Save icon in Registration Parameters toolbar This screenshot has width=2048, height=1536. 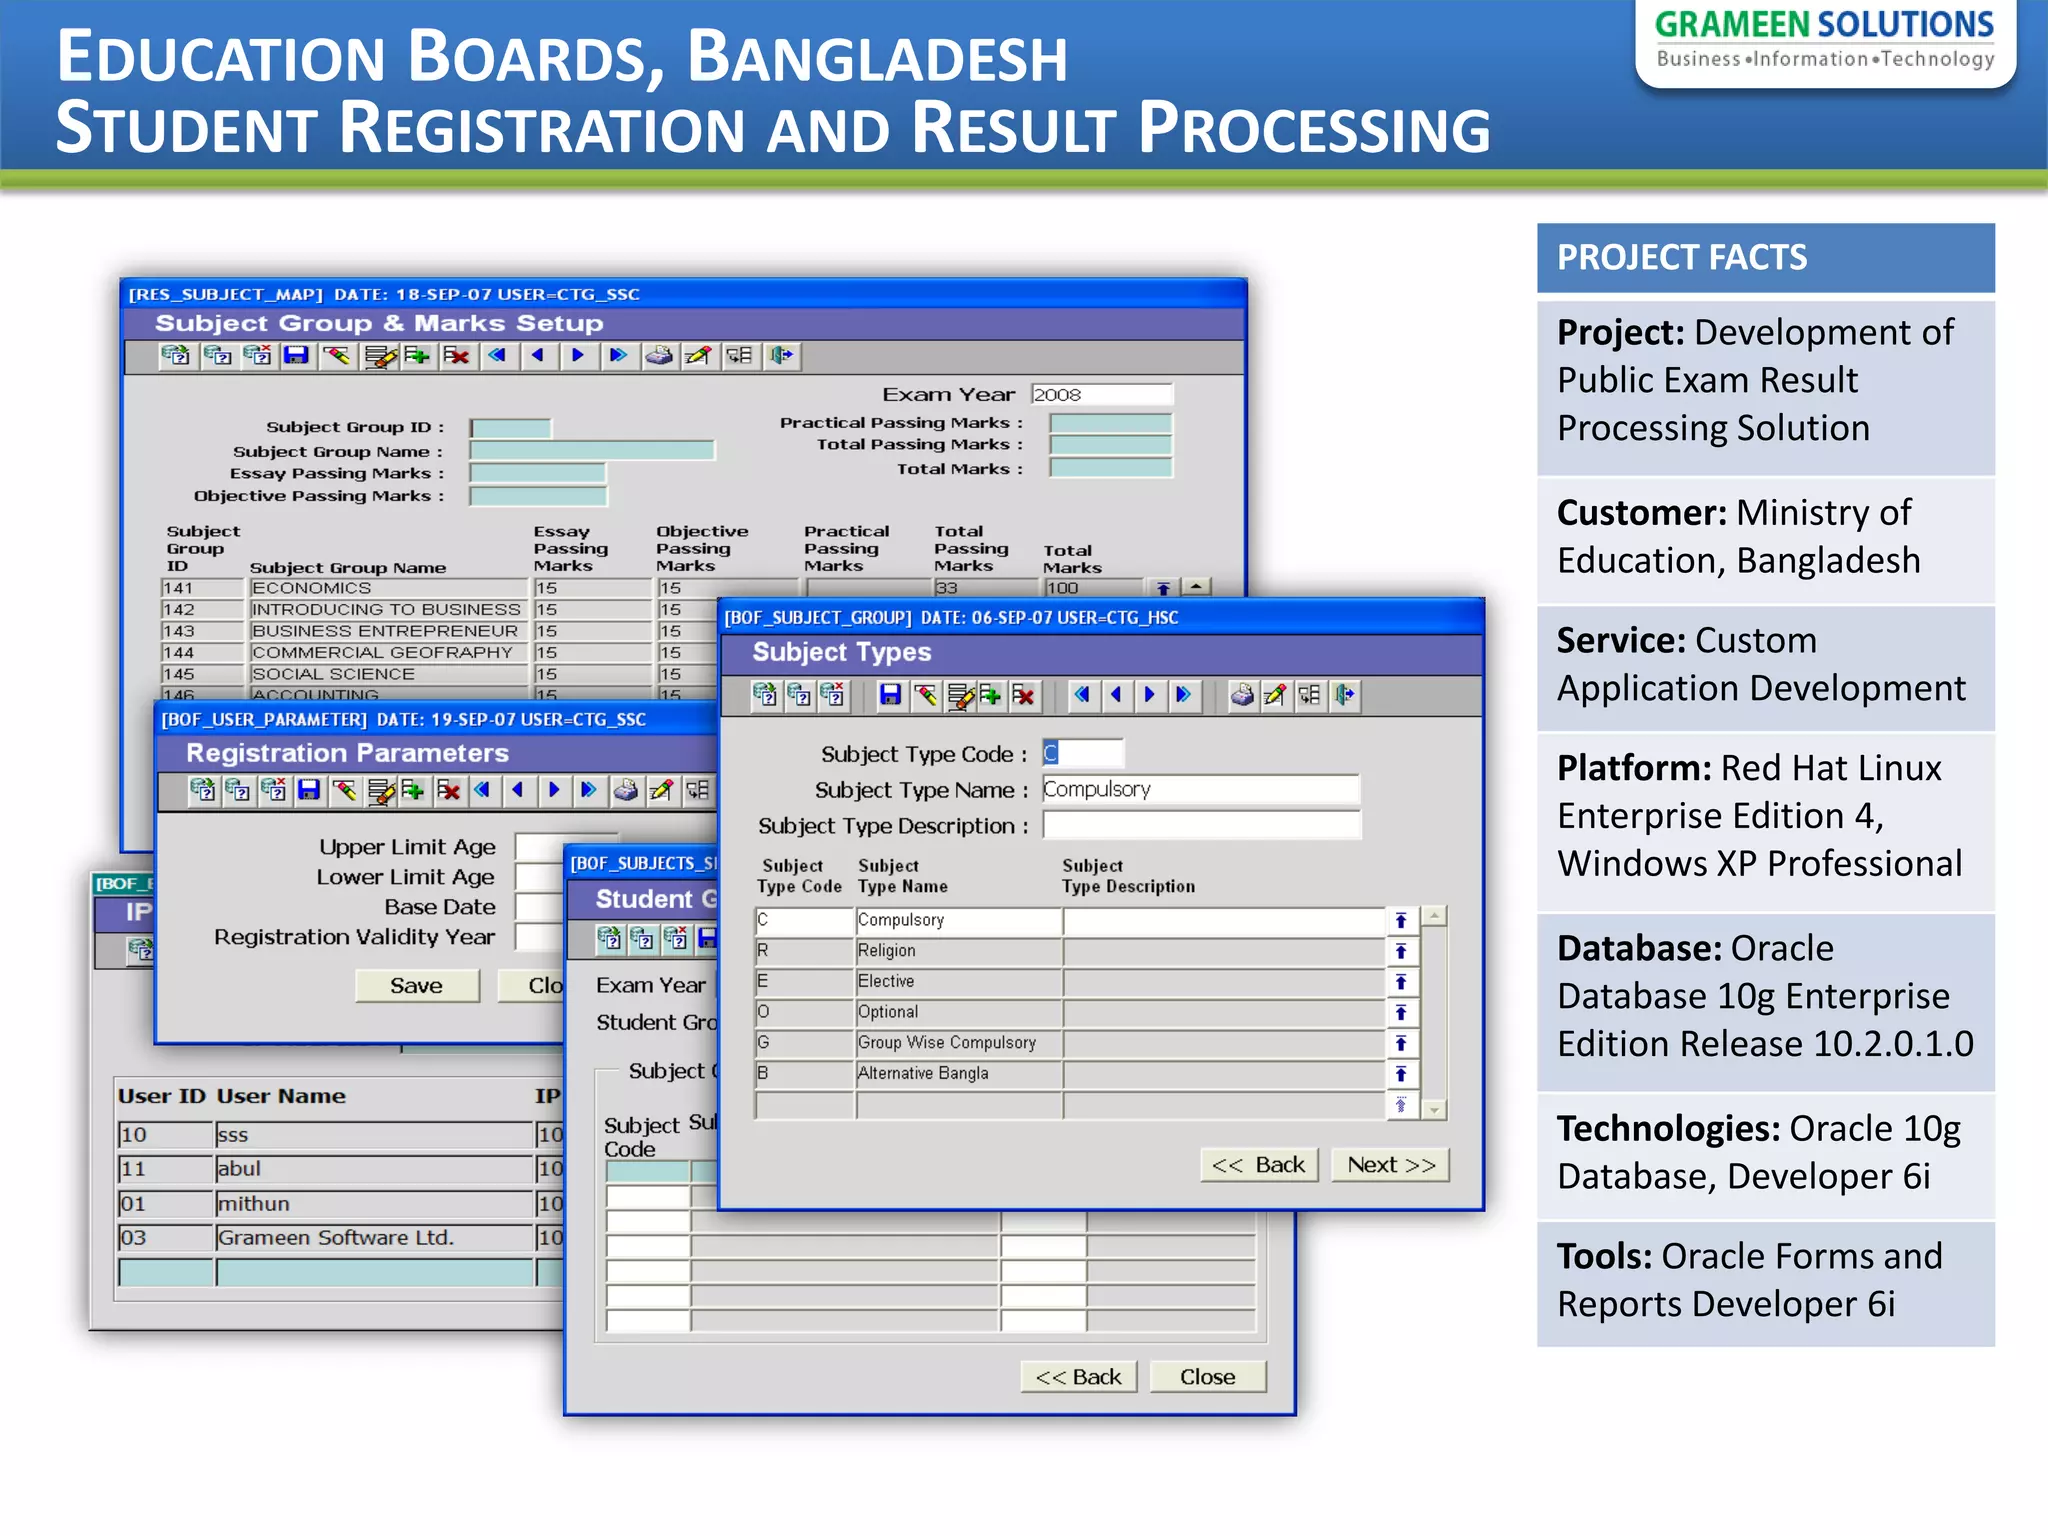tap(309, 791)
